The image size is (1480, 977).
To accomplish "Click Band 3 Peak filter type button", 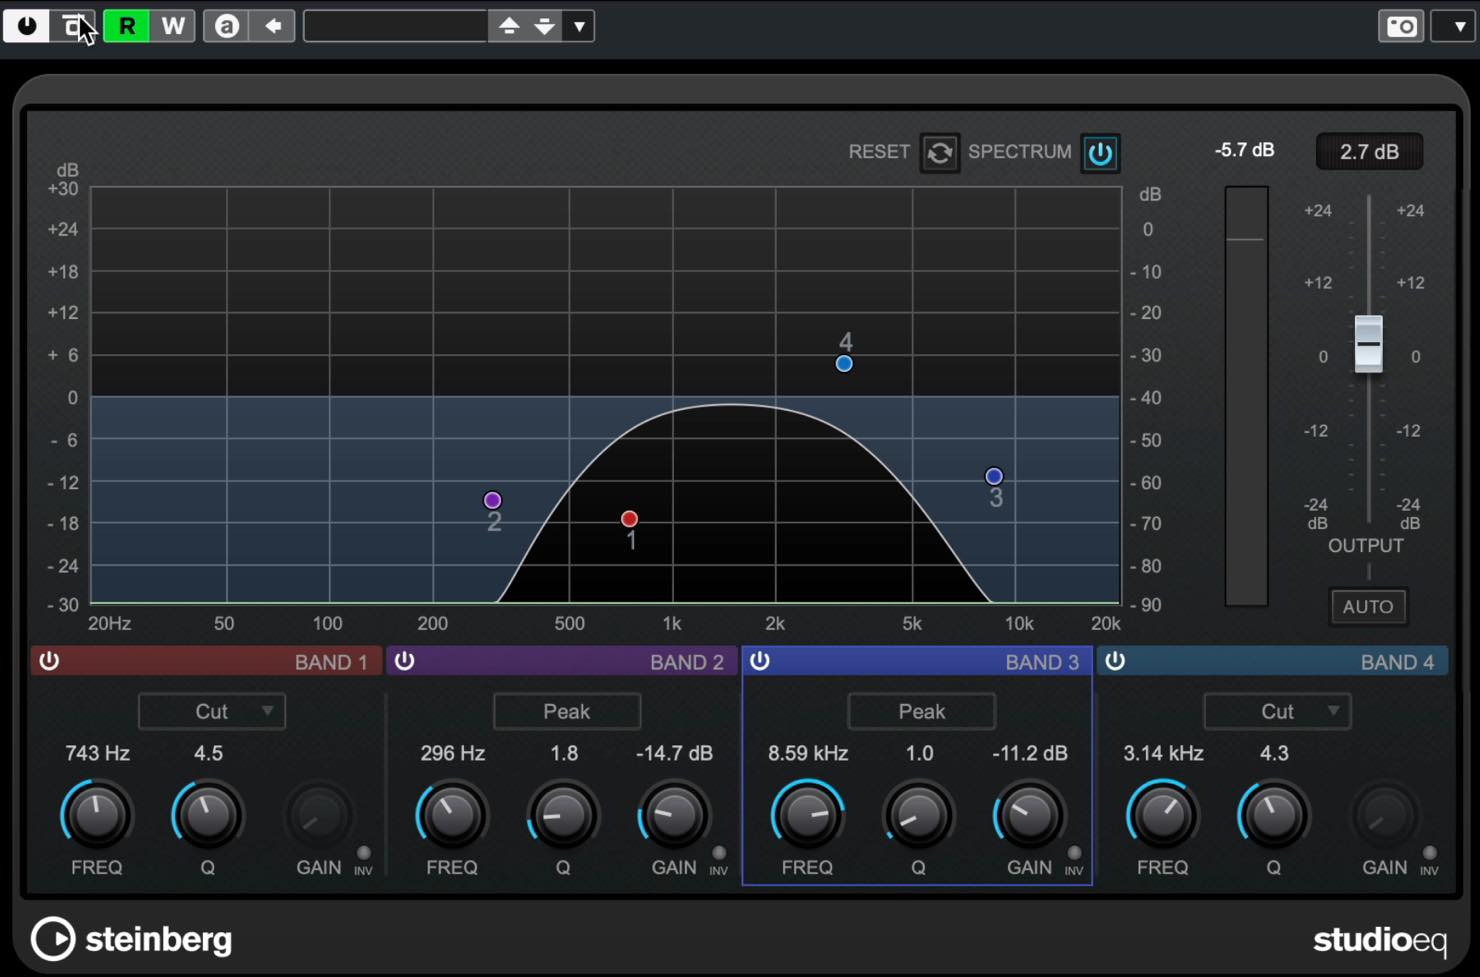I will [922, 711].
